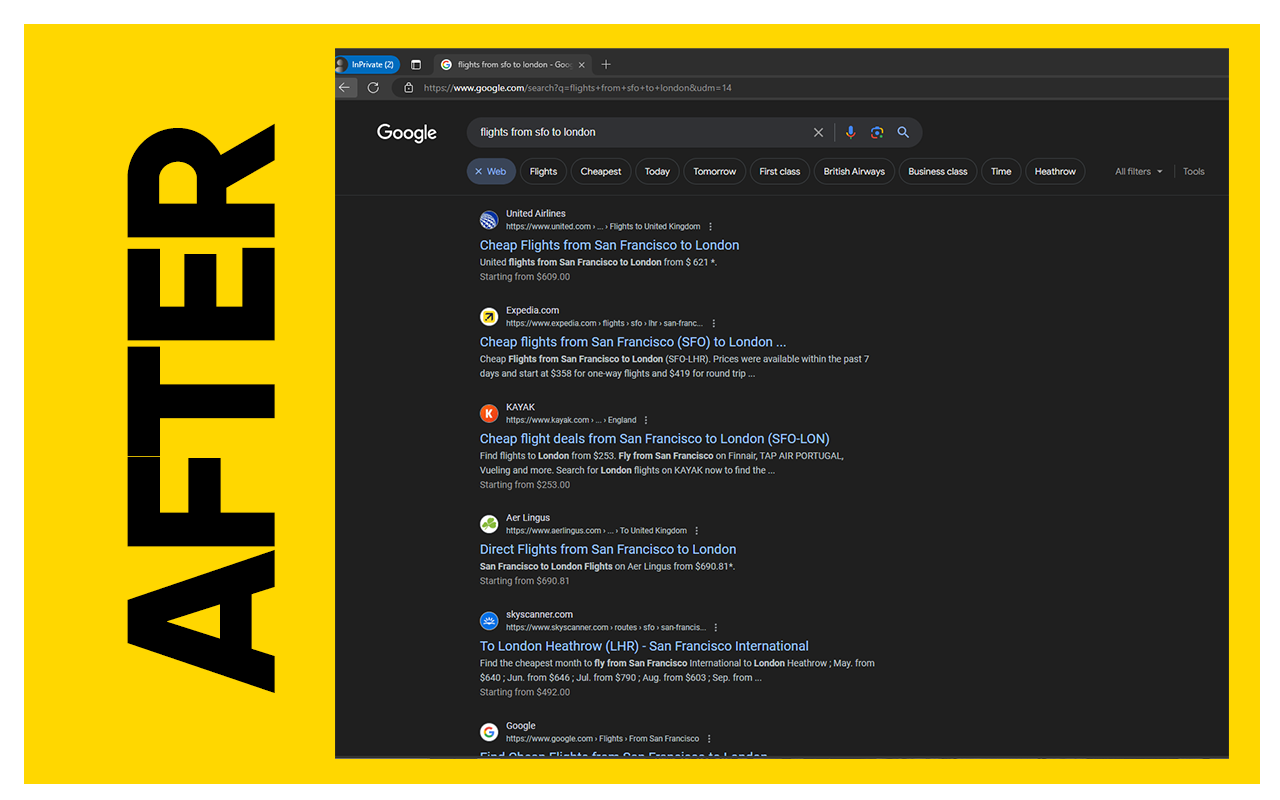Reload the page using refresh icon
Screen dimensions: 1280x800
[373, 88]
